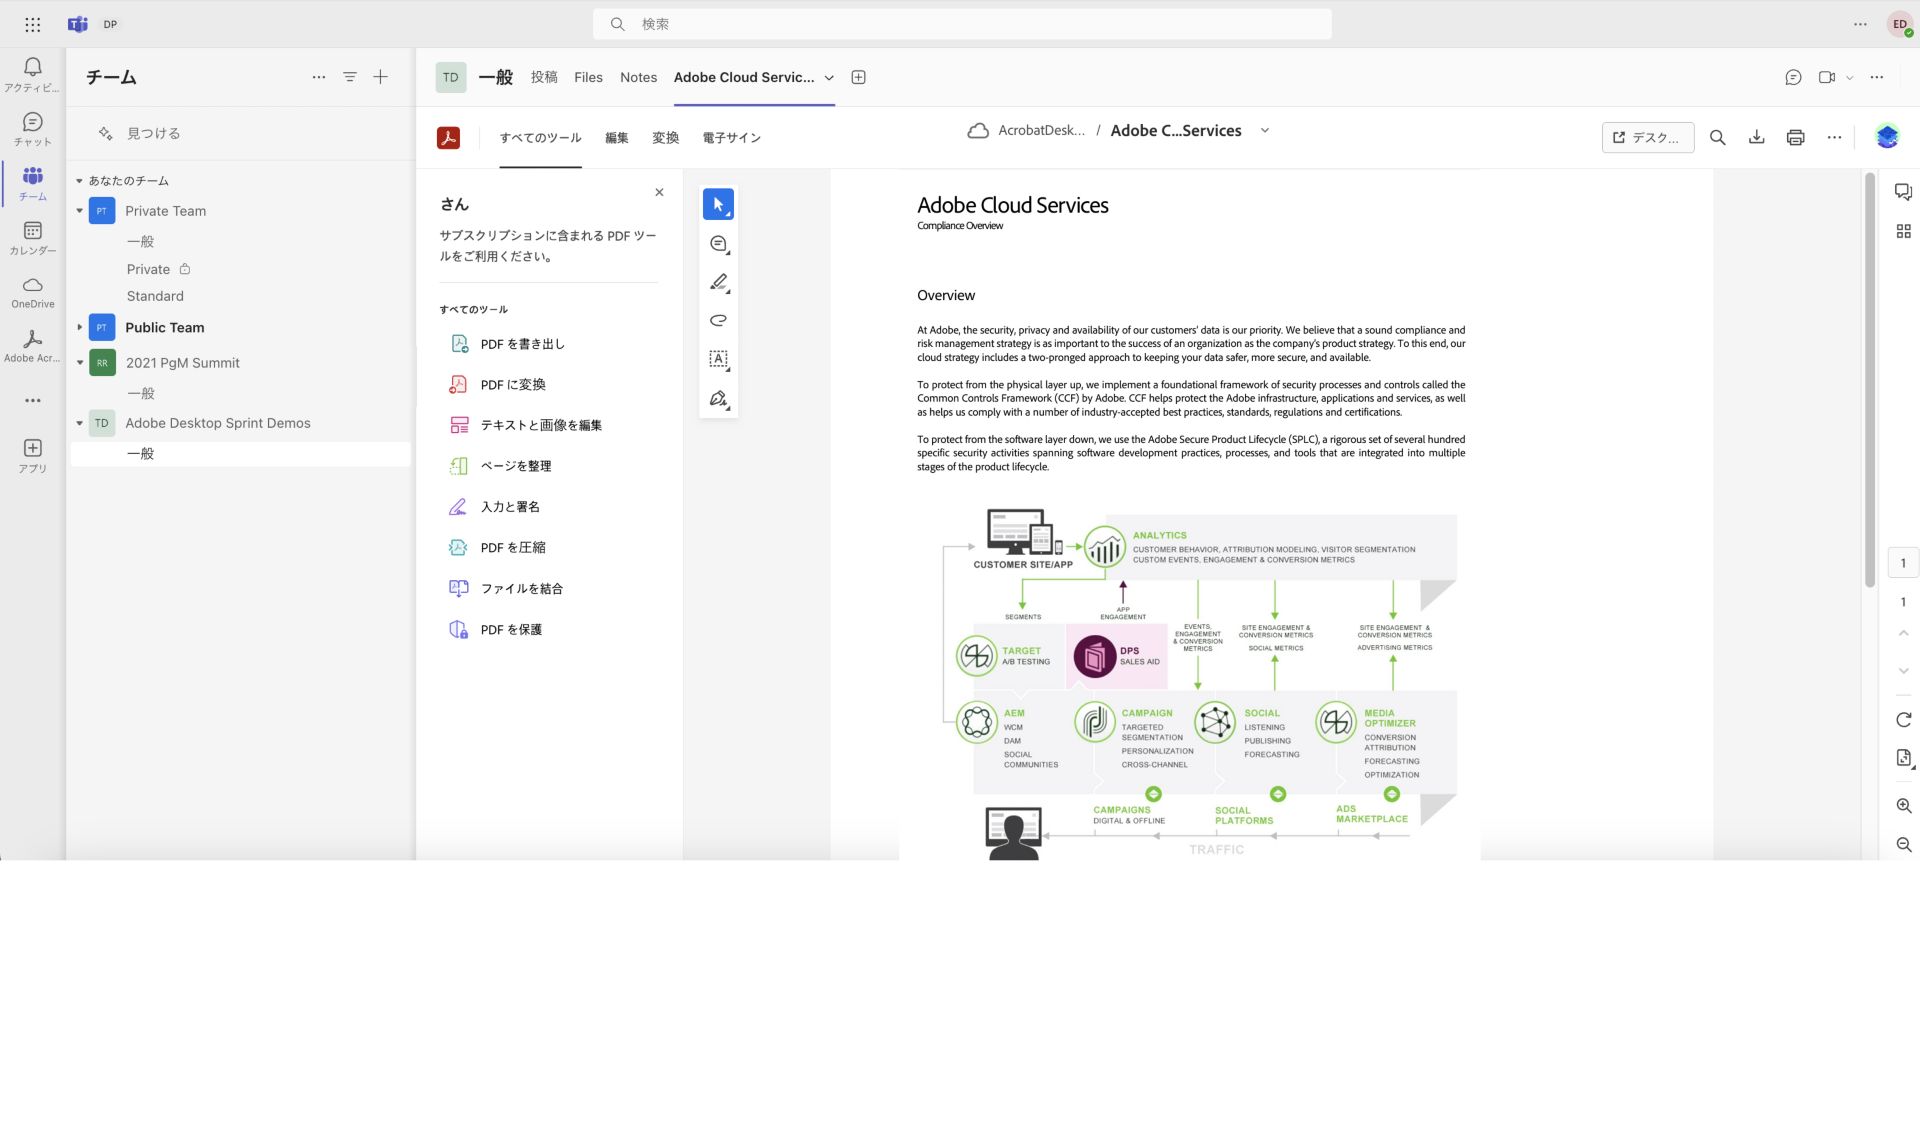Screen dimensions: 1920x1143
Task: Open the Private locked channel
Action: pos(158,269)
